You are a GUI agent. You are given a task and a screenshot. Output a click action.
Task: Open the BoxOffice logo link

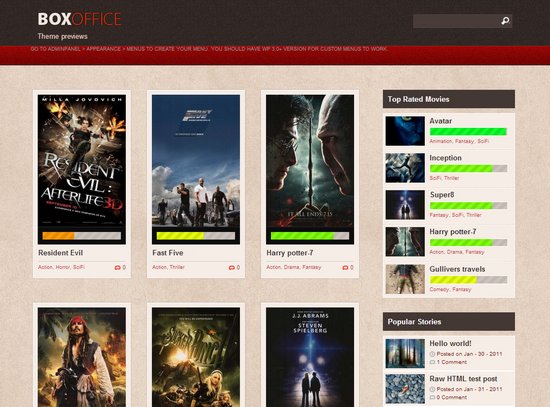79,19
